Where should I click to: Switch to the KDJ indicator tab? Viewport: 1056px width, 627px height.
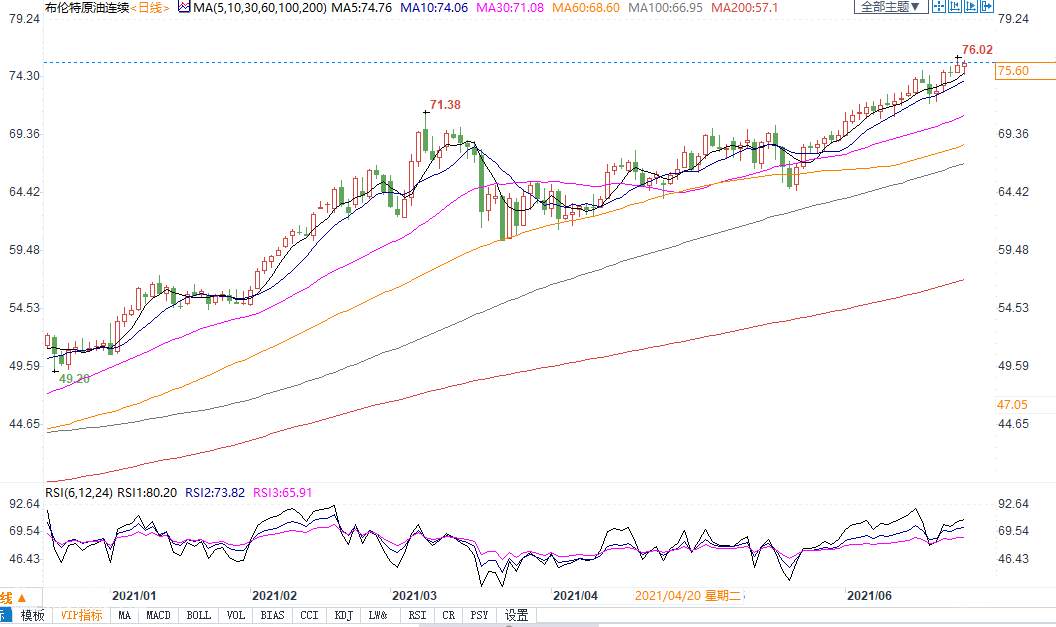tap(343, 615)
